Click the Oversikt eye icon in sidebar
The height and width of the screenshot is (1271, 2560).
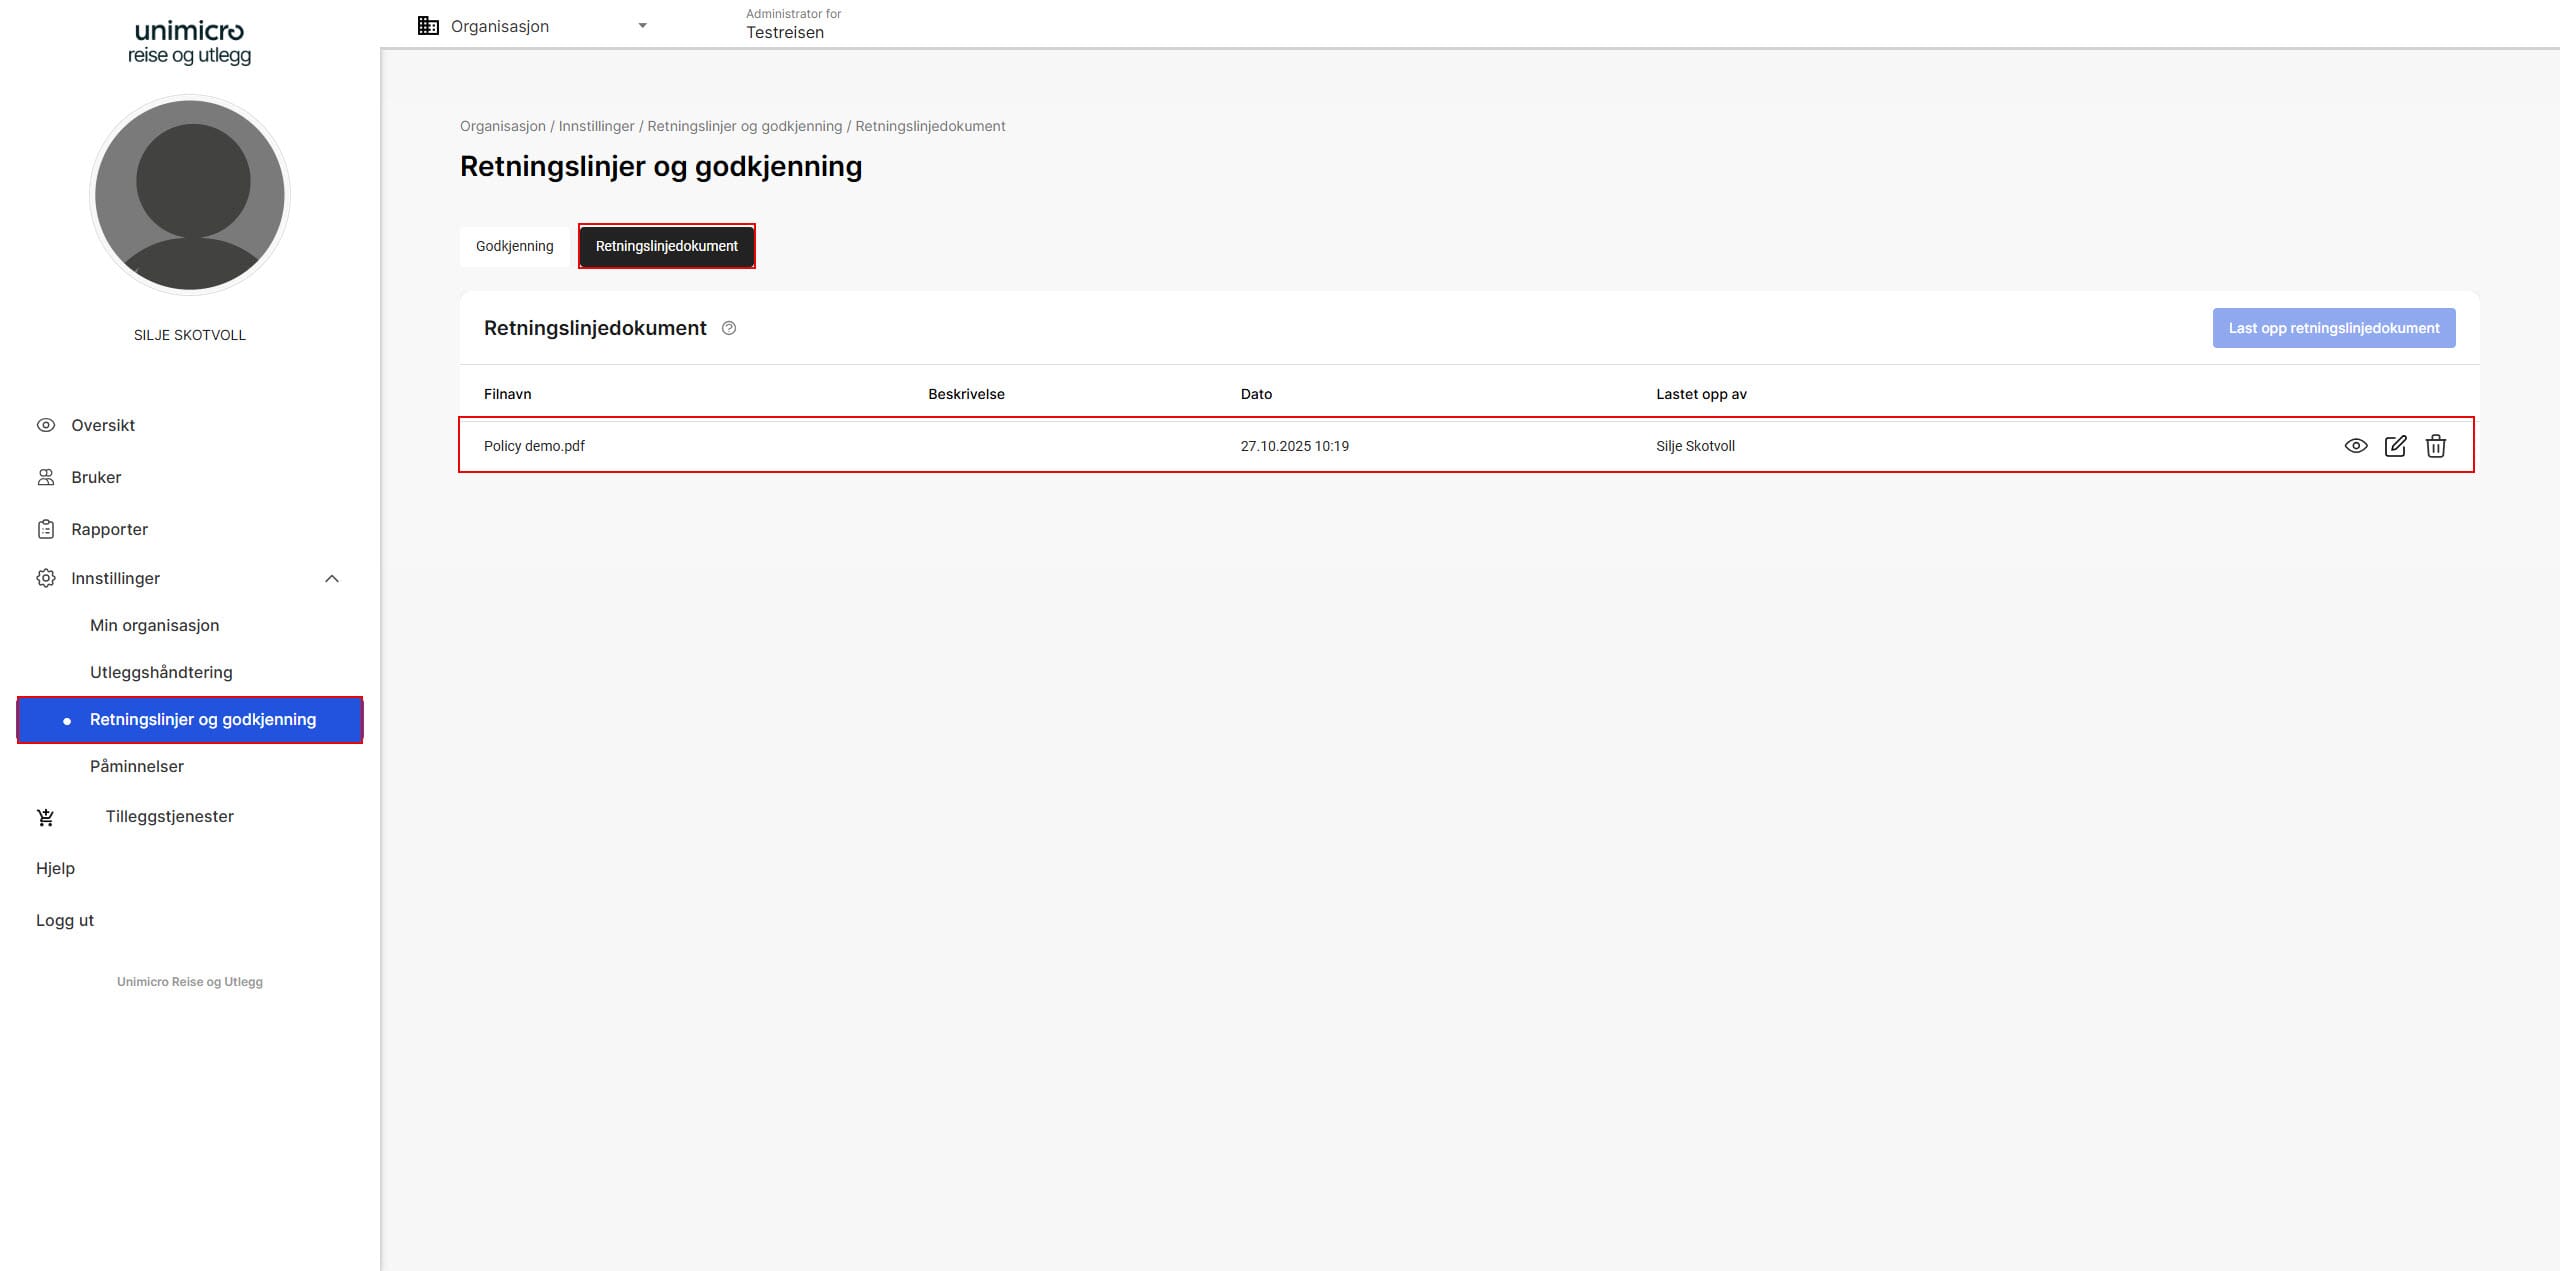coord(46,425)
